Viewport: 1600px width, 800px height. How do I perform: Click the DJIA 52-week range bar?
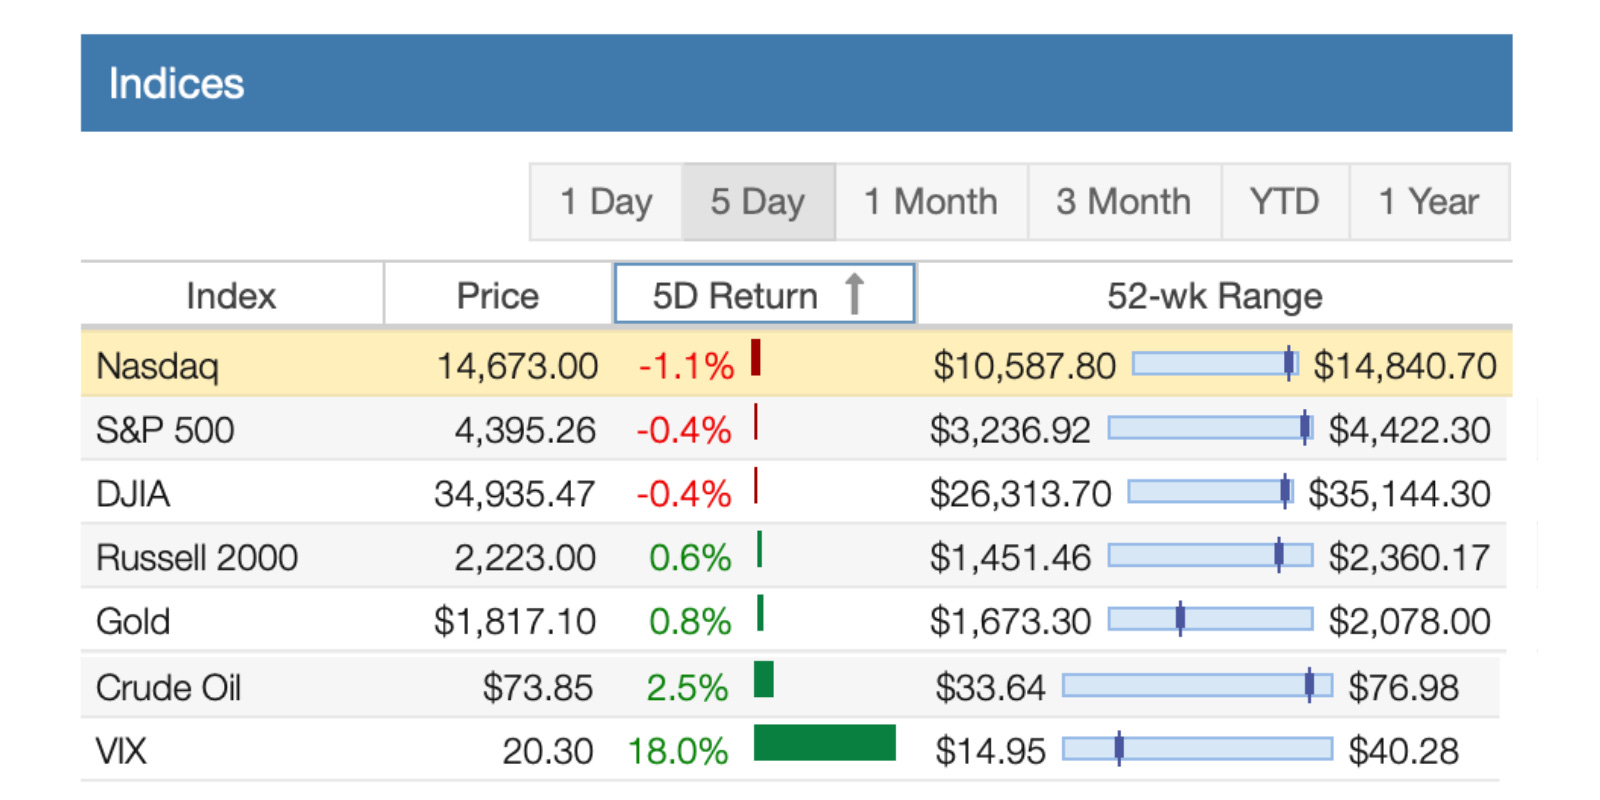1211,491
